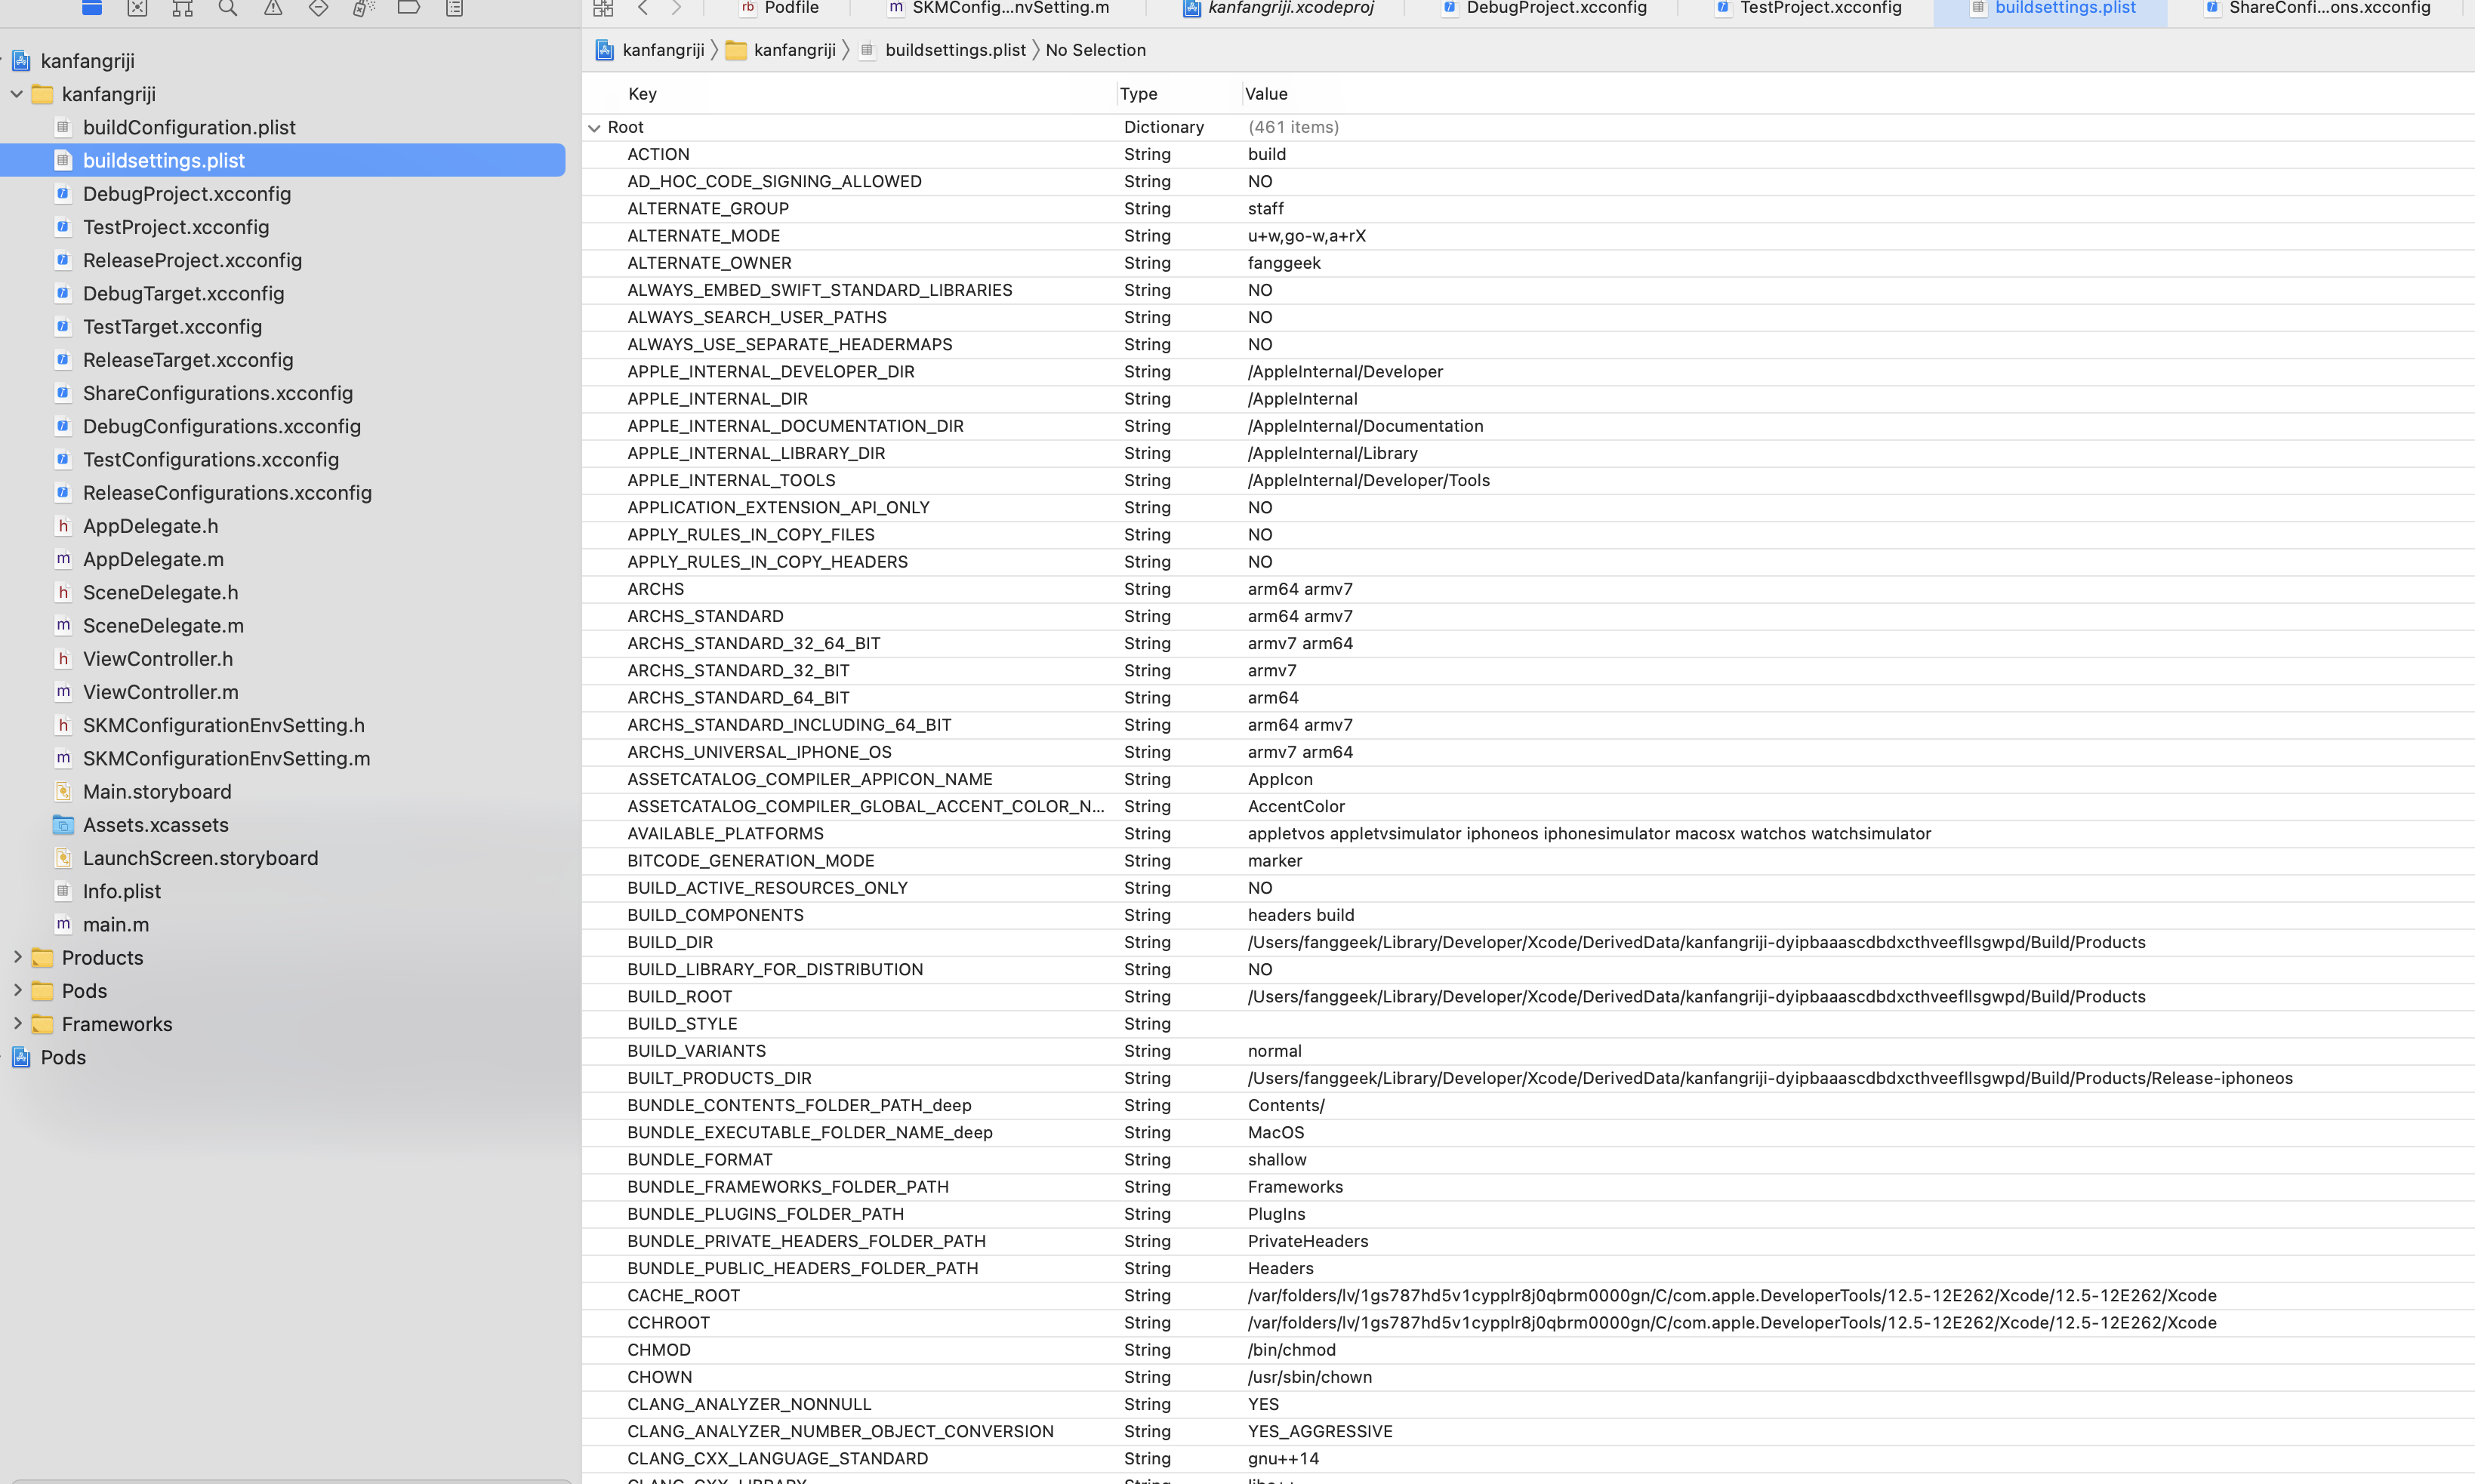Open the Source Control navigator icon
The image size is (2475, 1484).
(137, 8)
